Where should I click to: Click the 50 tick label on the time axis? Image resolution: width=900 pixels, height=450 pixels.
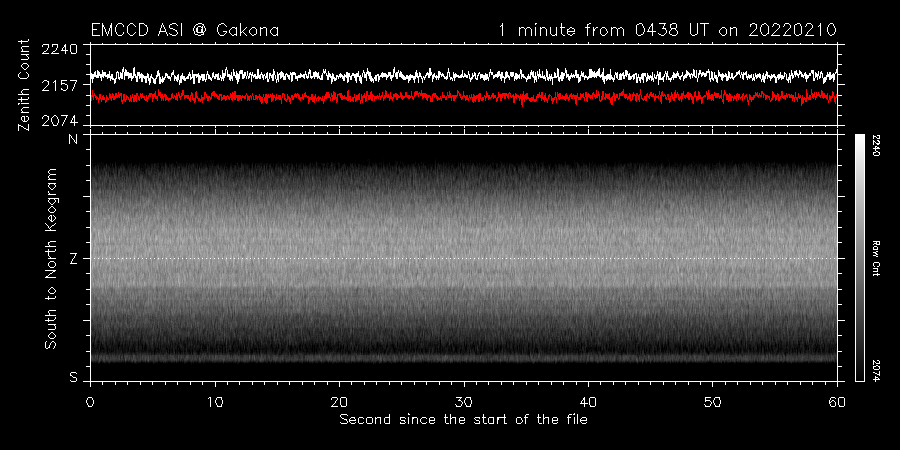(x=712, y=401)
